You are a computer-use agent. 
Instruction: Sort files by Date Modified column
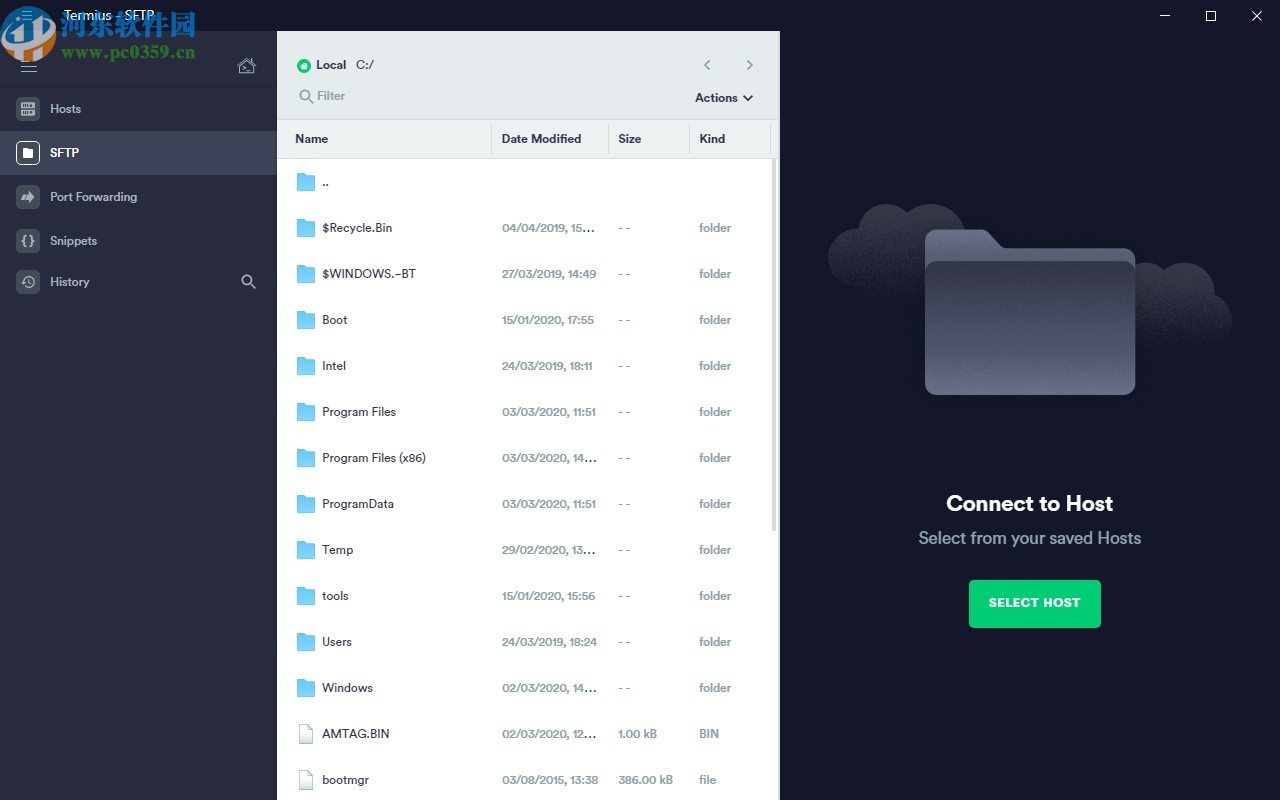pyautogui.click(x=550, y=139)
